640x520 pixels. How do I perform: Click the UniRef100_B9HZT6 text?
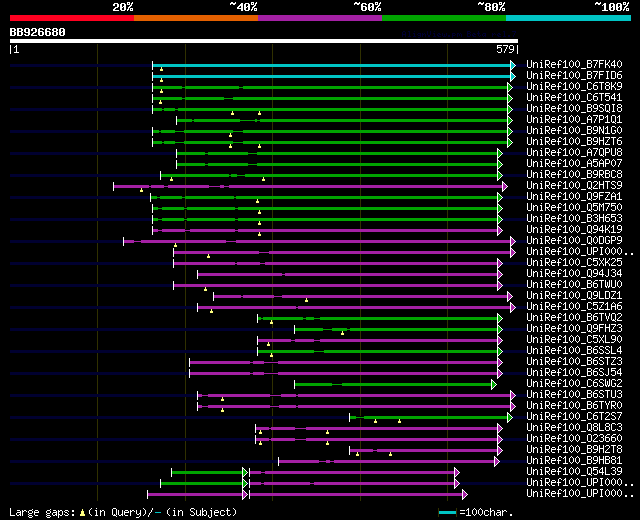[x=574, y=141]
